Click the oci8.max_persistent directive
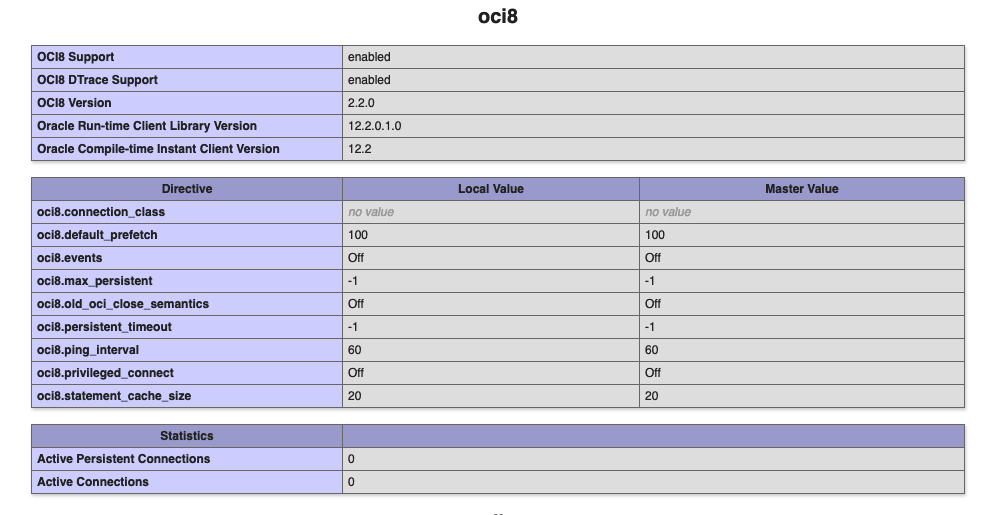The width and height of the screenshot is (994, 515). tap(94, 281)
